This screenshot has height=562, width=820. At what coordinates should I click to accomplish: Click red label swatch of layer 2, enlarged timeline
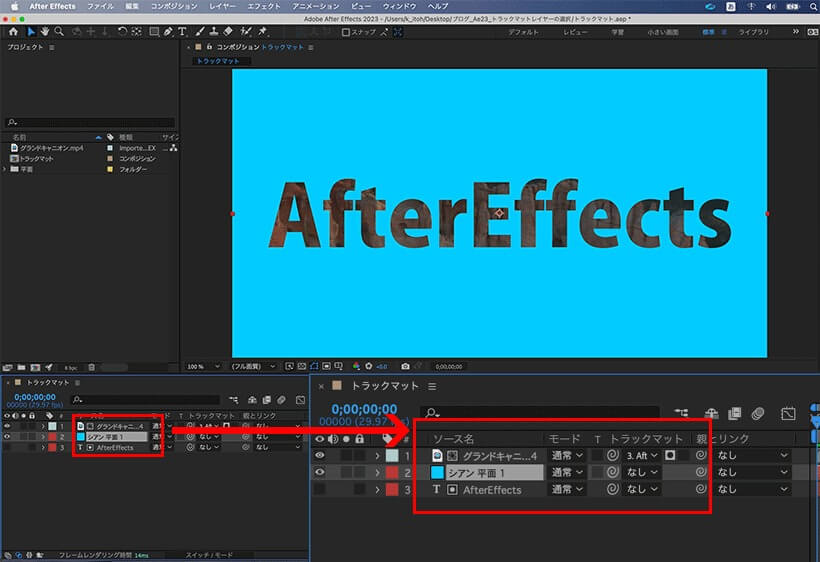(392, 473)
